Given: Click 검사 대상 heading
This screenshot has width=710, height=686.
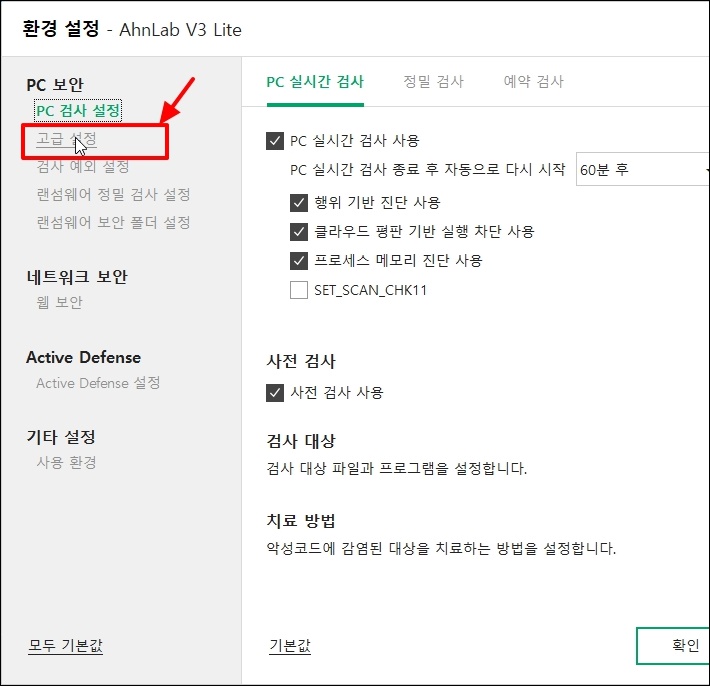Looking at the screenshot, I should coord(301,441).
